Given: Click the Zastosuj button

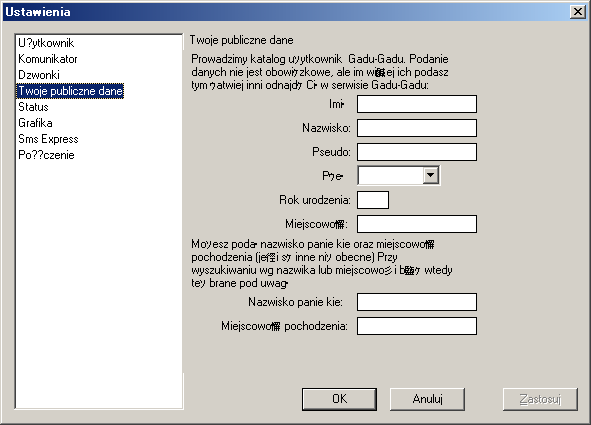Looking at the screenshot, I should point(540,399).
